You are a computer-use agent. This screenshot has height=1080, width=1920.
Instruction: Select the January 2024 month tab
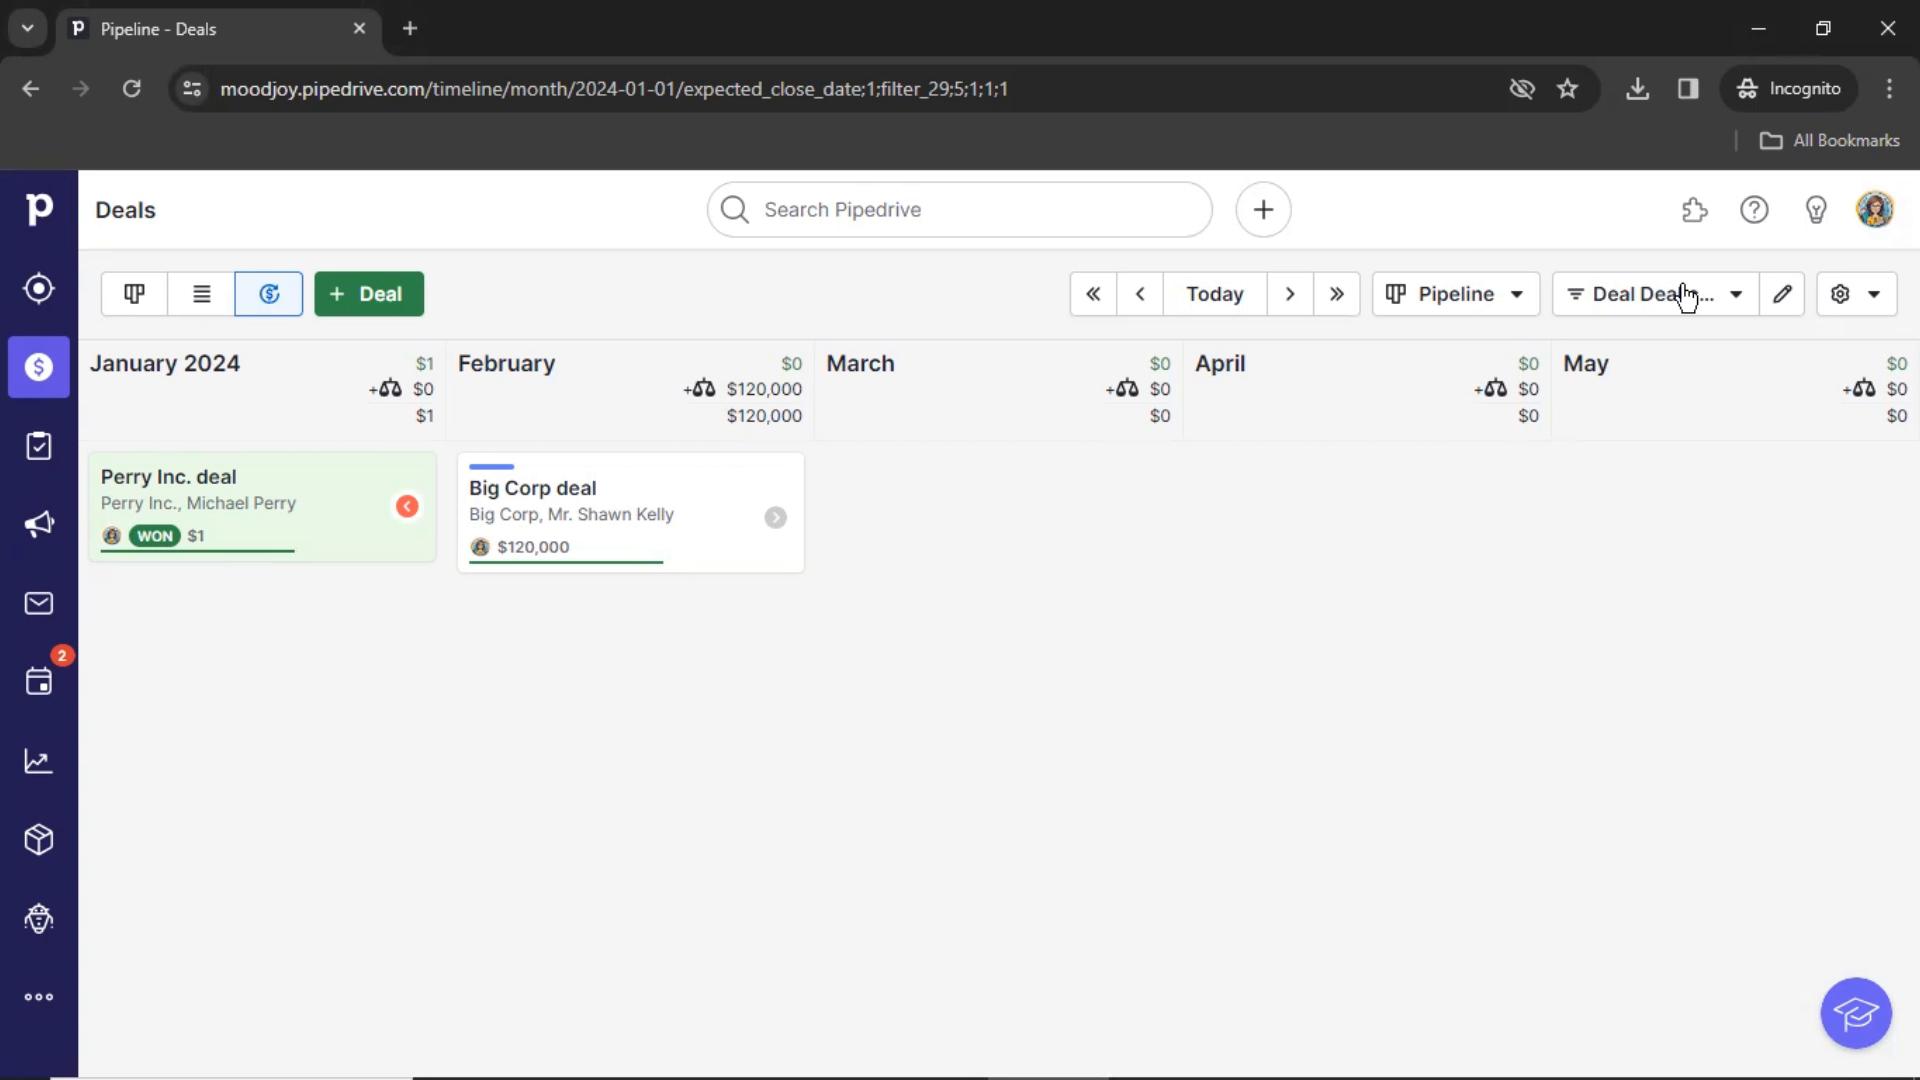point(164,363)
